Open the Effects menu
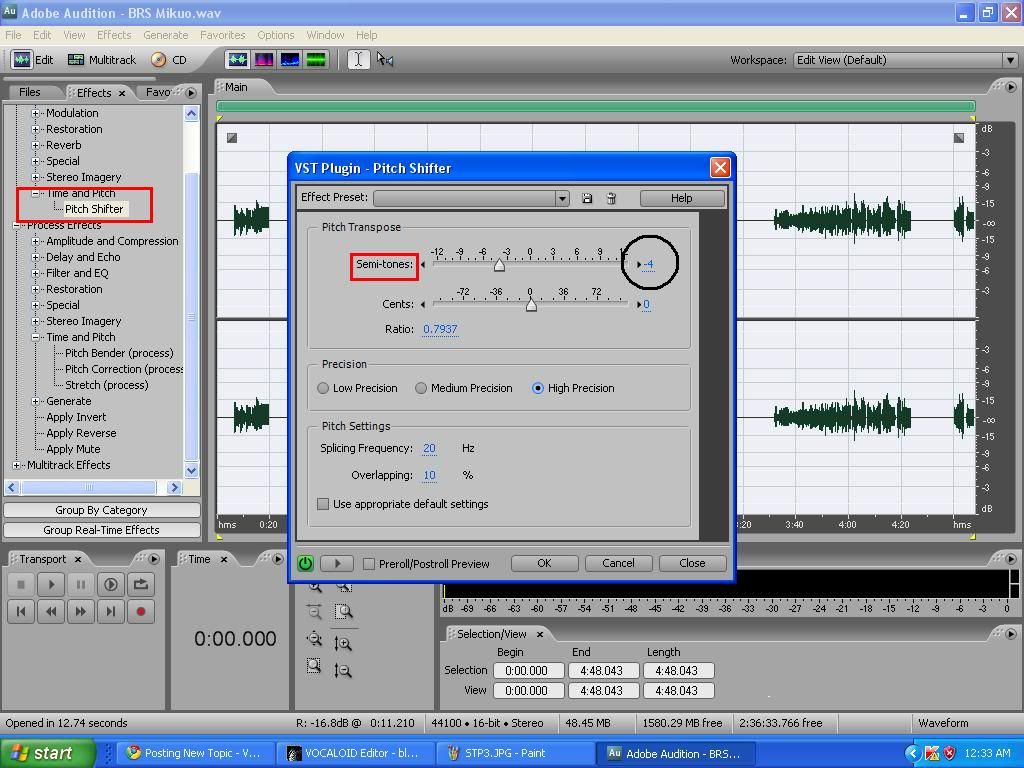1024x768 pixels. (x=114, y=35)
